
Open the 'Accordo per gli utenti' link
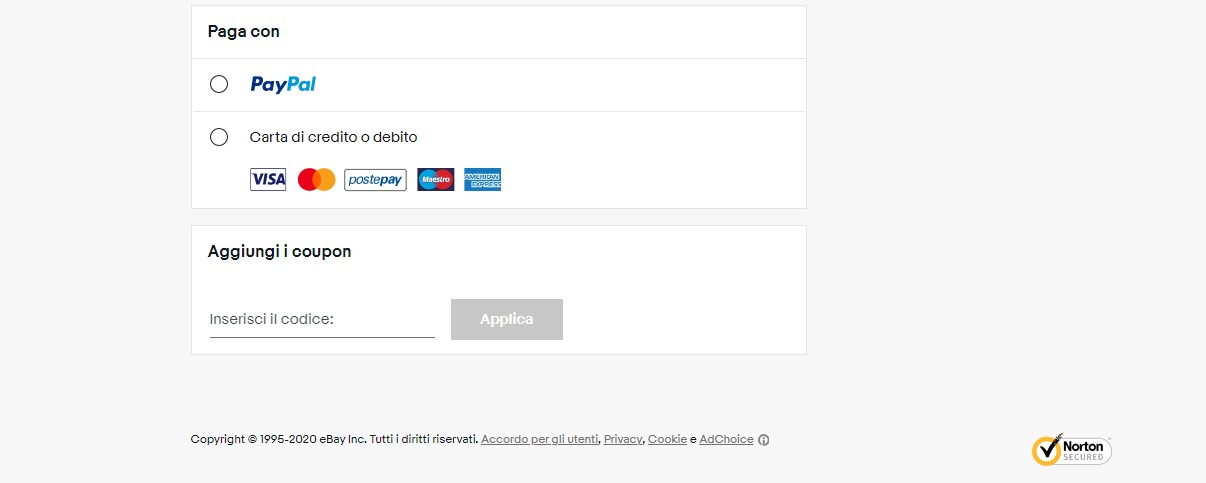click(539, 439)
